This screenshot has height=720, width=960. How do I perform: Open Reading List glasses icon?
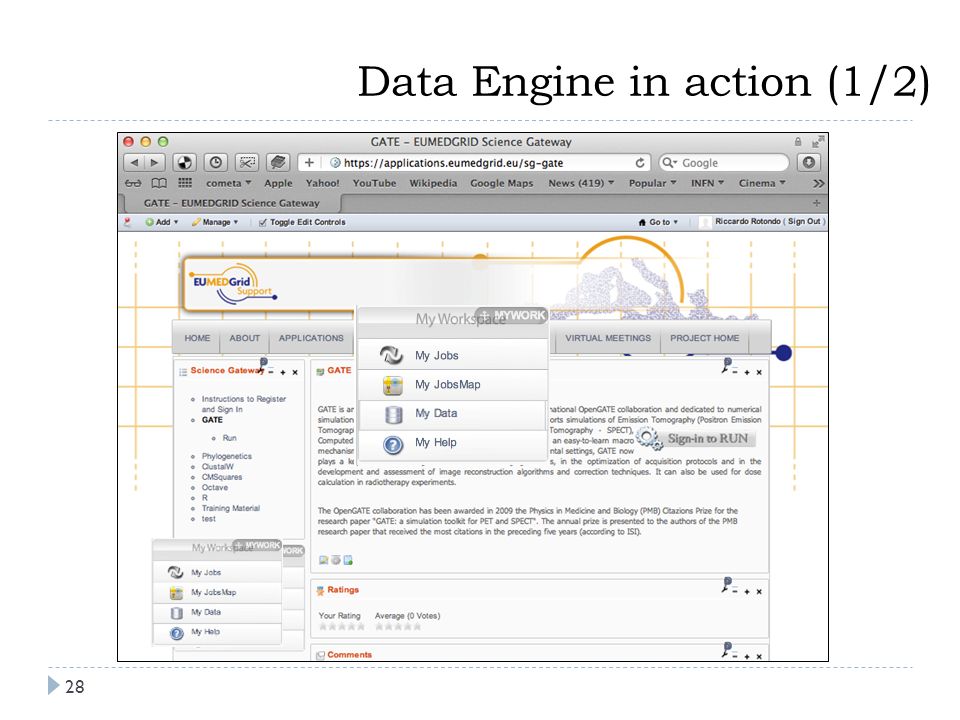click(x=133, y=183)
